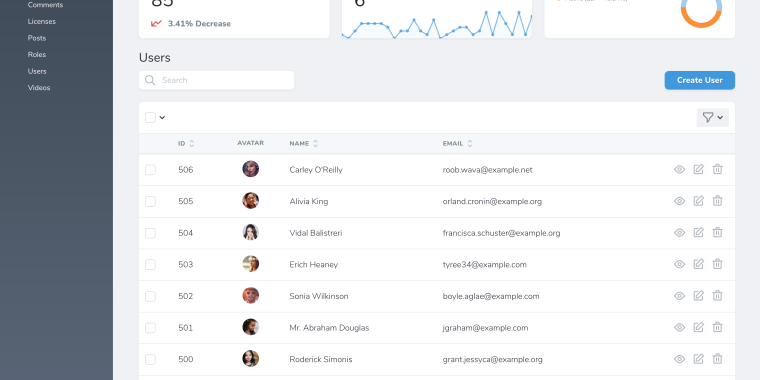
Task: Sort table by Name column
Action: [304, 143]
